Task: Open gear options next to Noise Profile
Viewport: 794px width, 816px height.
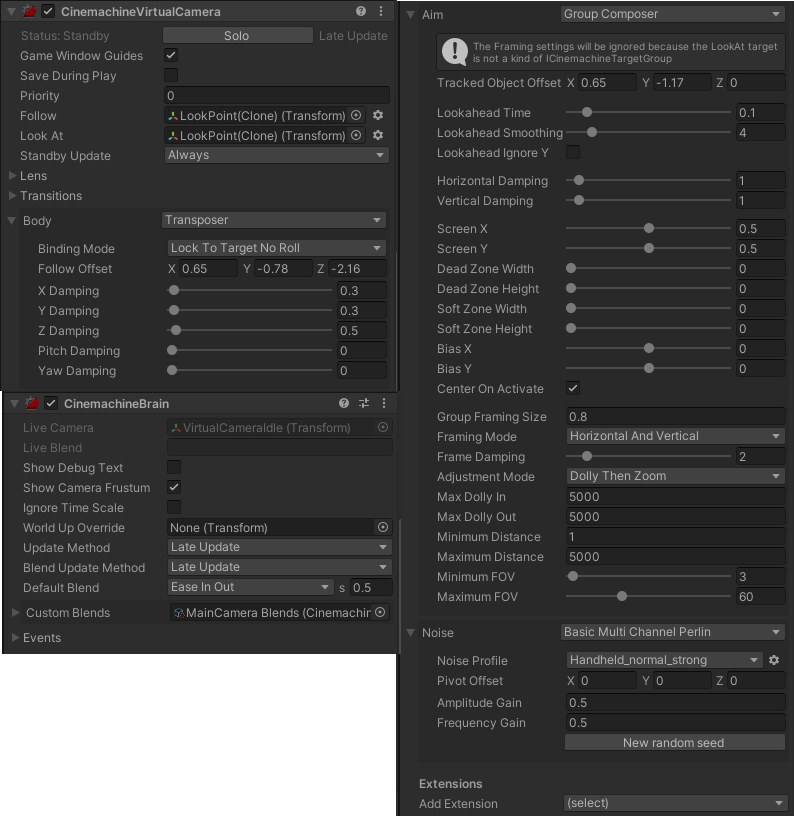Action: tap(774, 660)
